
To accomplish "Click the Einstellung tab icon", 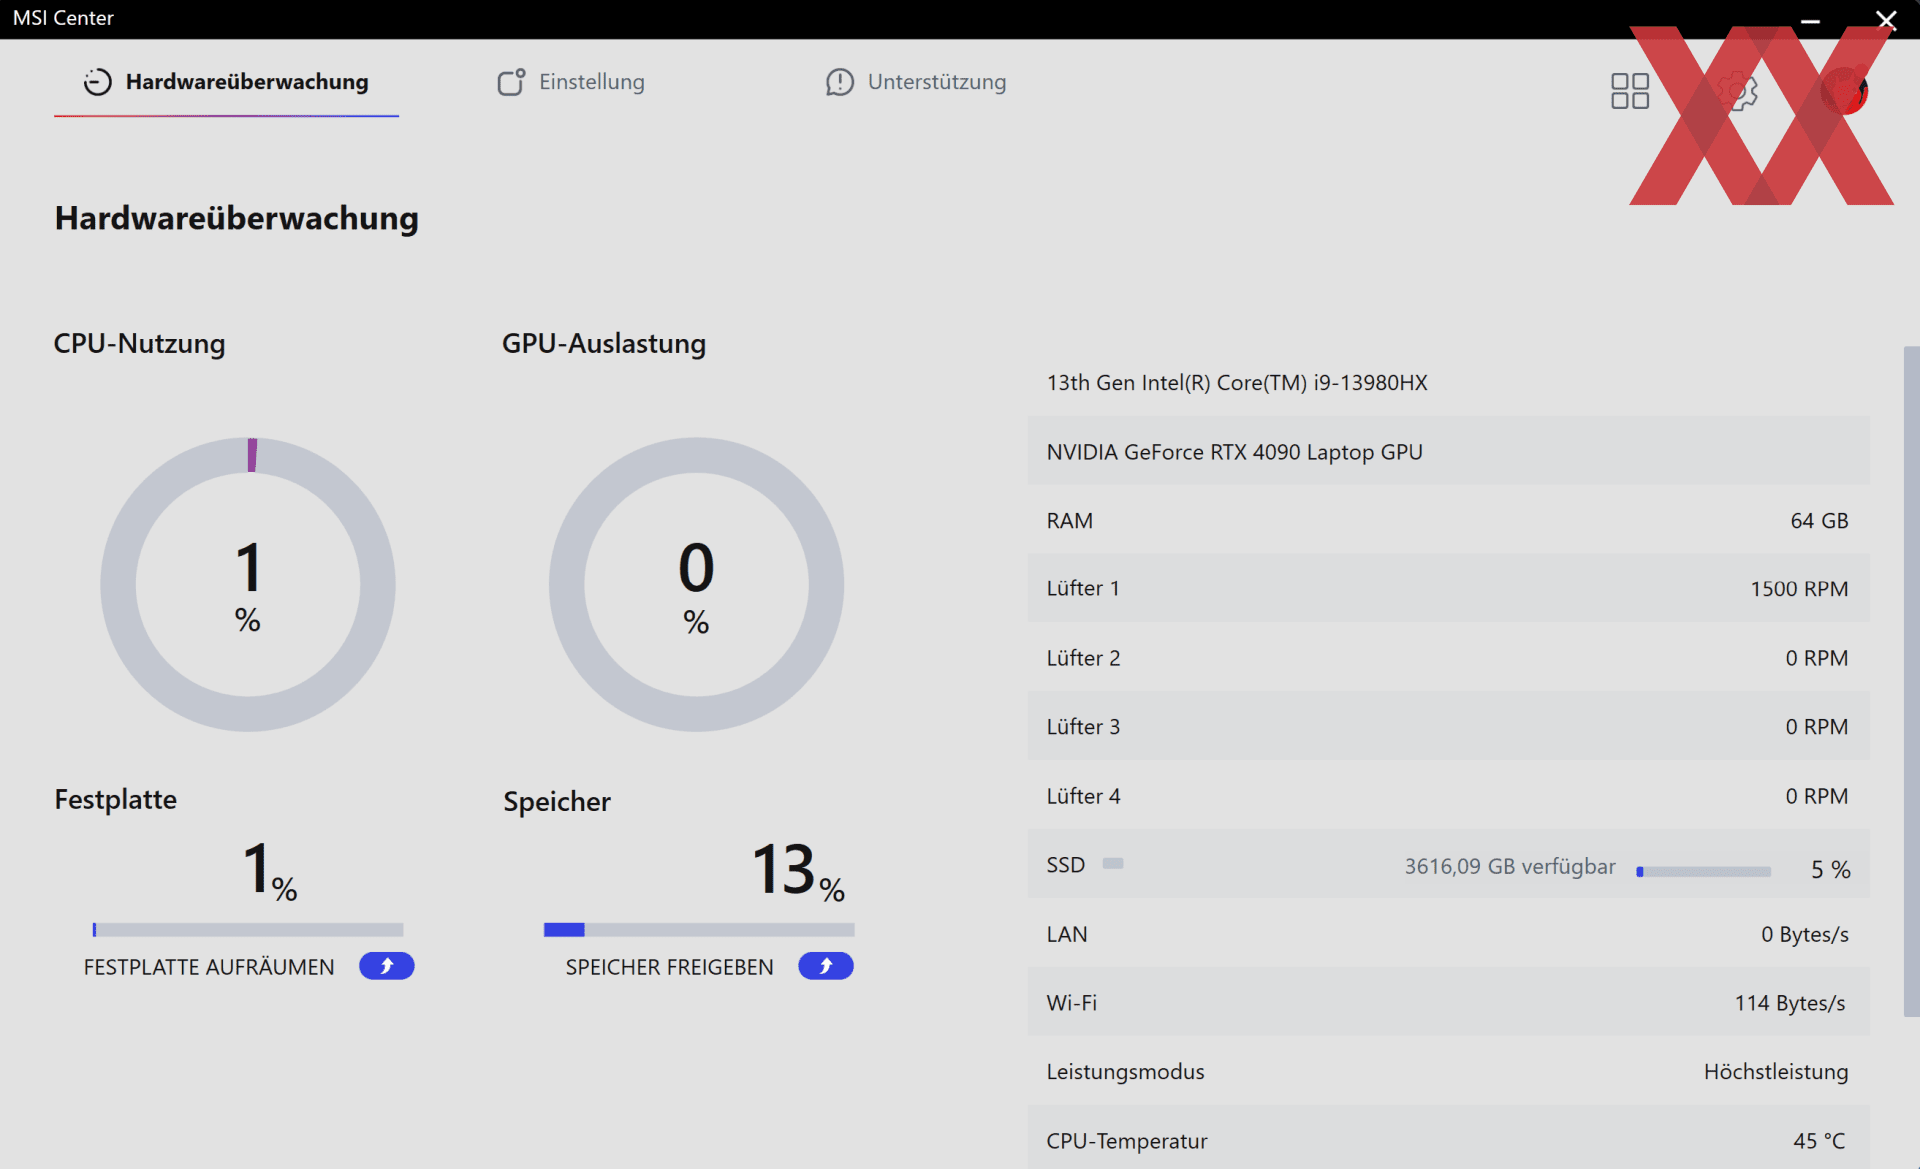I will (511, 82).
